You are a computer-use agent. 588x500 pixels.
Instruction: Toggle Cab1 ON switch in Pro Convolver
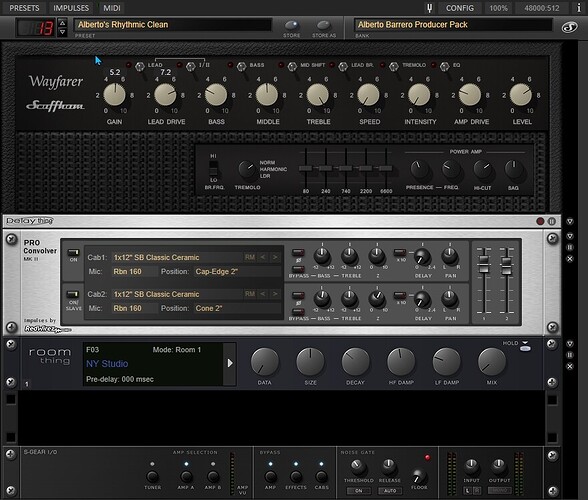73,252
